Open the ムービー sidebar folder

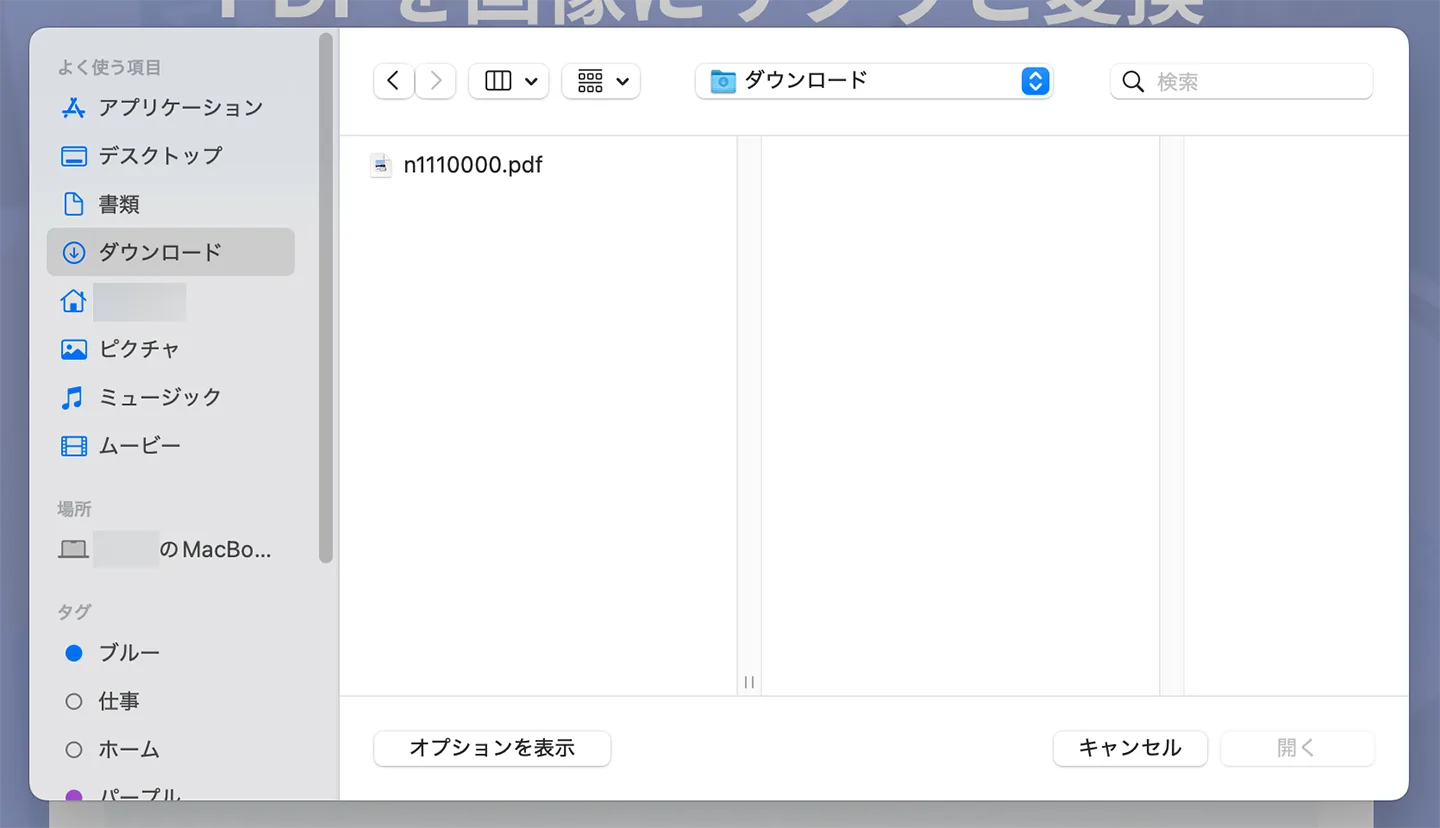140,445
